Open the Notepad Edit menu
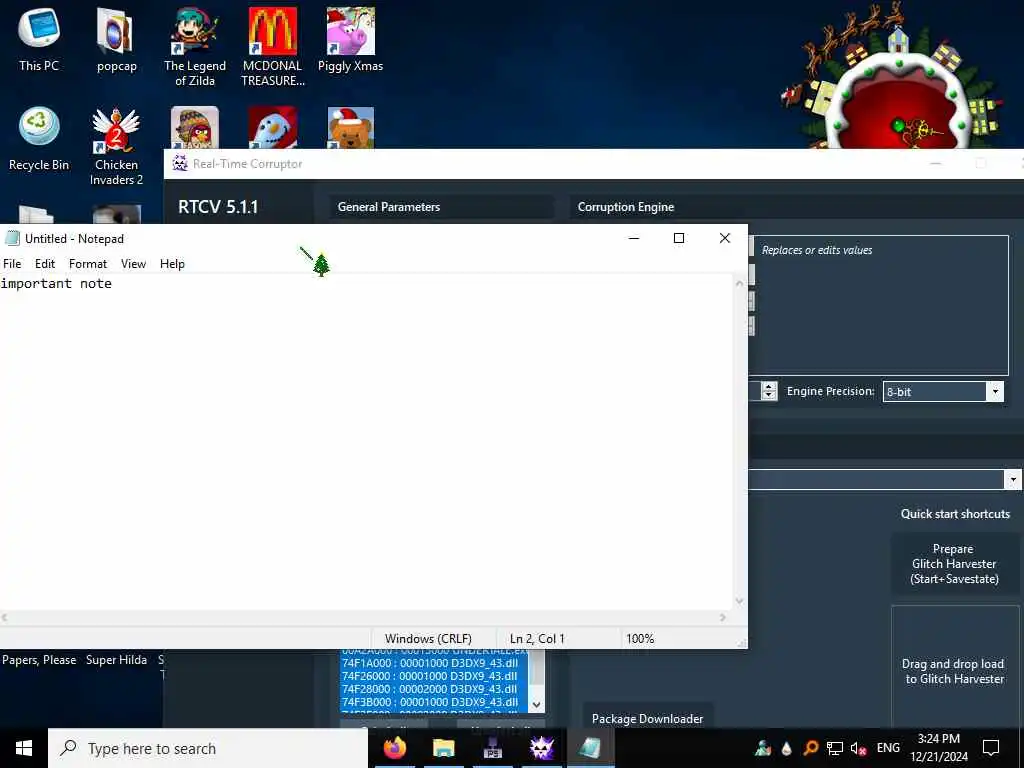 tap(45, 264)
